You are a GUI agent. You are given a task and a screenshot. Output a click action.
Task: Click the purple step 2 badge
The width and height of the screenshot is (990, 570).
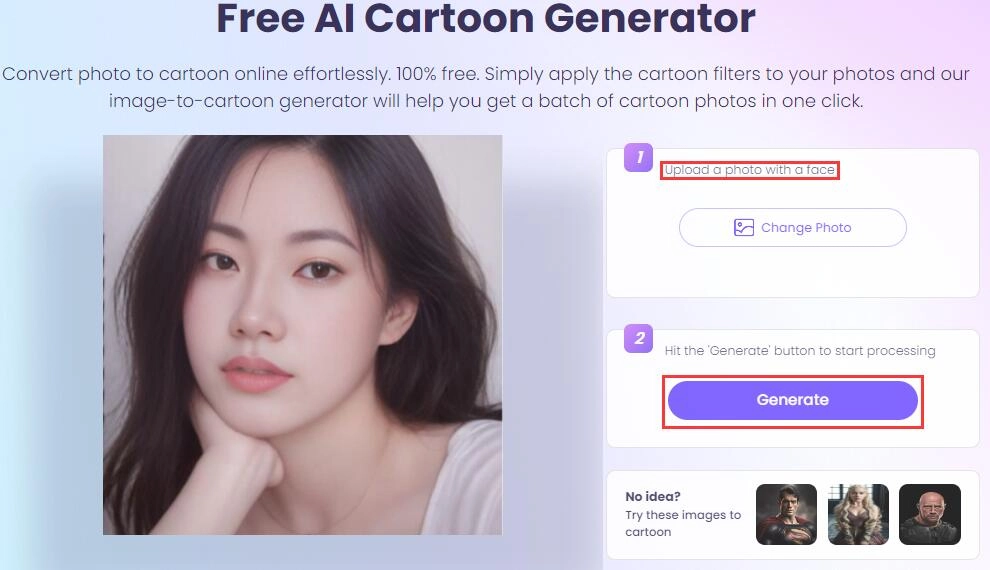(639, 338)
